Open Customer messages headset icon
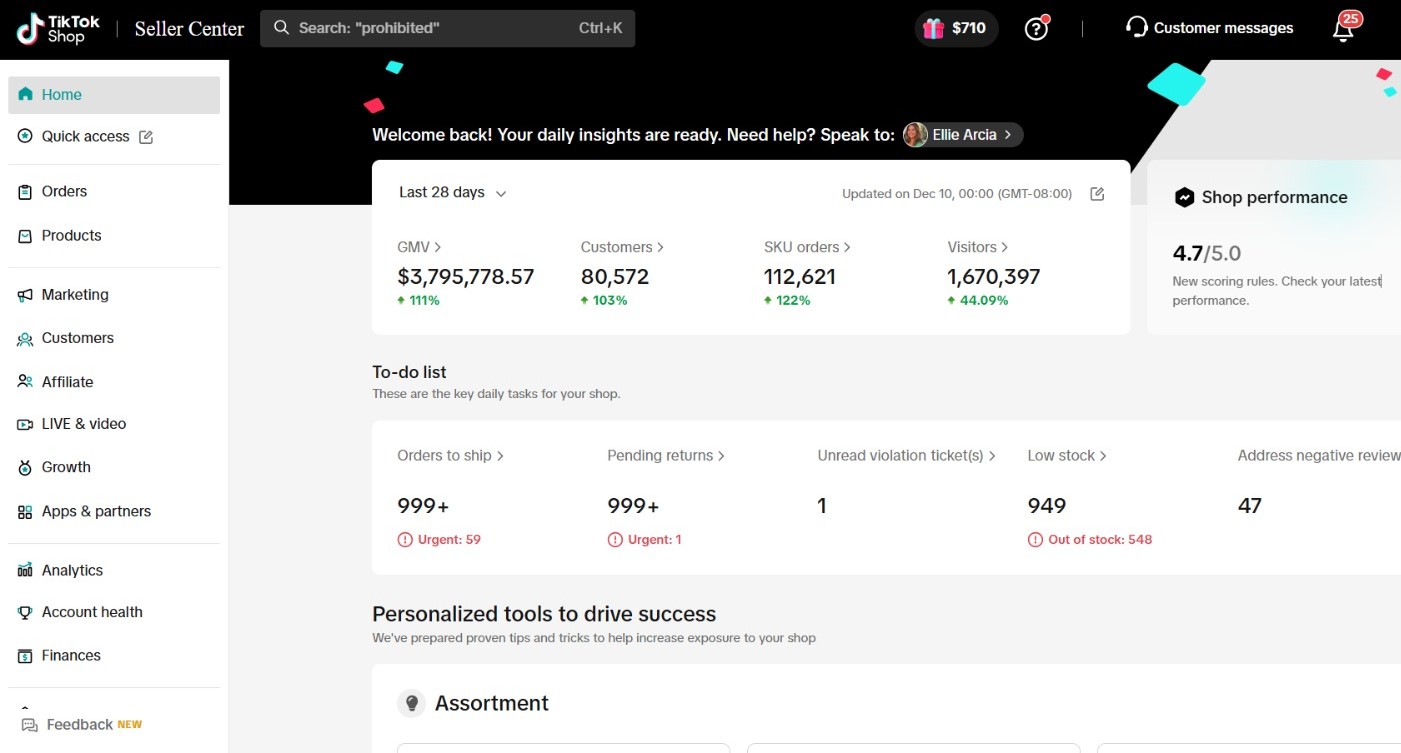 click(x=1136, y=27)
